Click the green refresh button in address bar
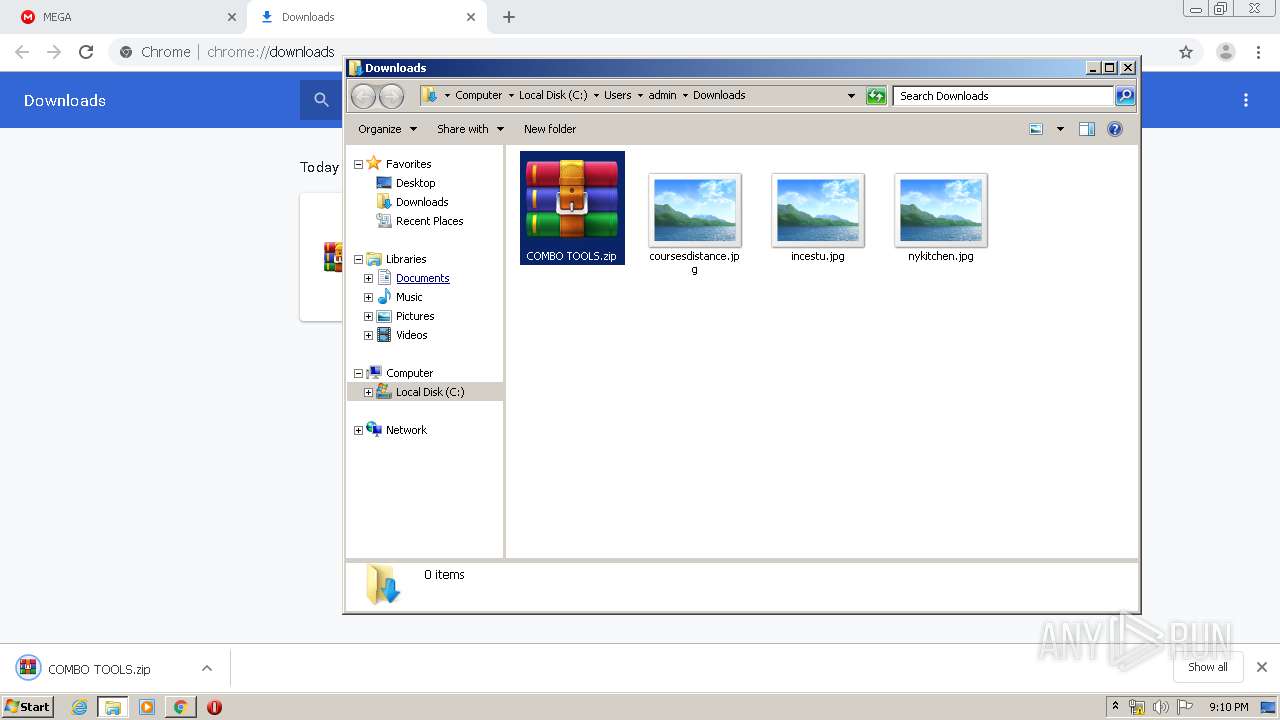1280x720 pixels. [x=876, y=96]
